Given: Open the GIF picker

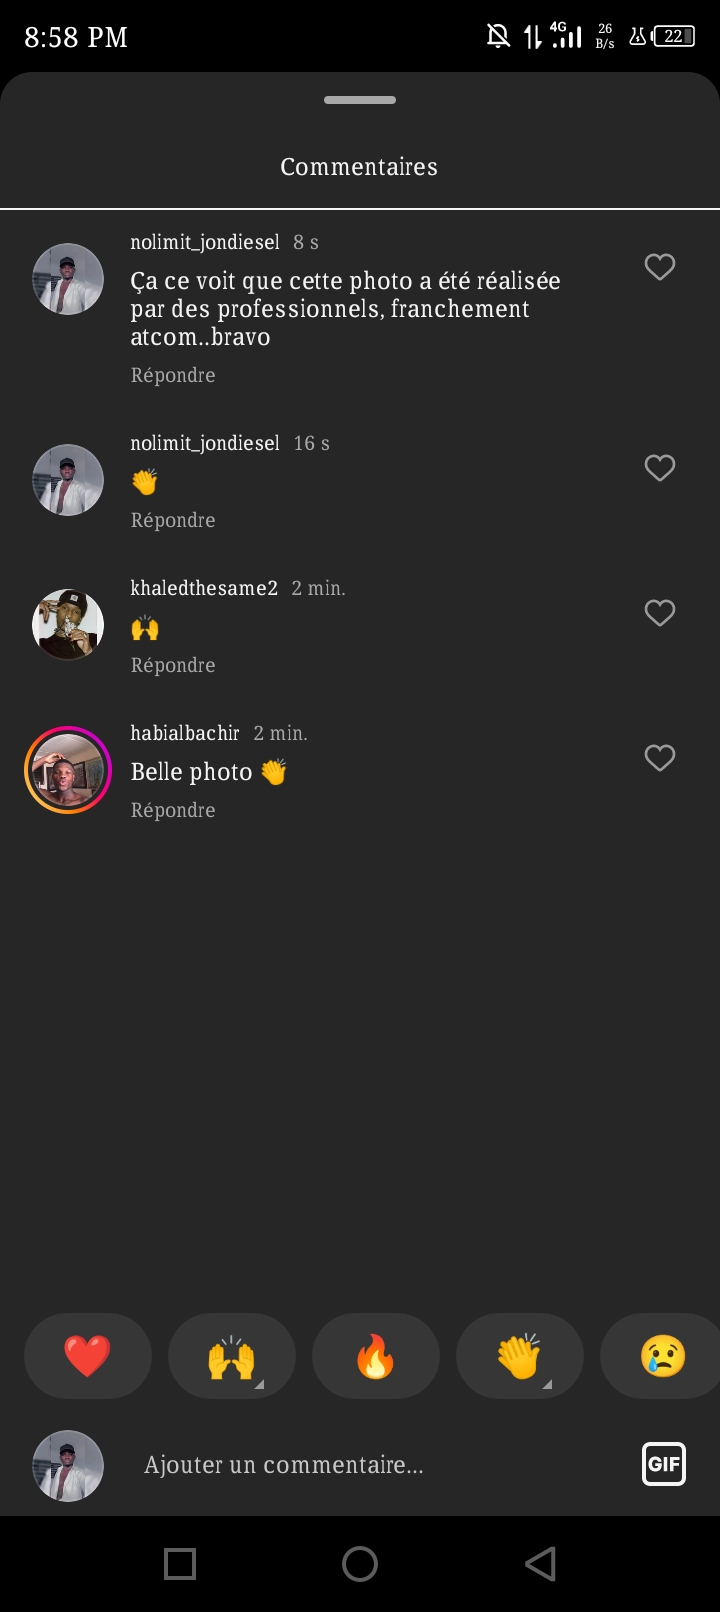Looking at the screenshot, I should pos(663,1465).
